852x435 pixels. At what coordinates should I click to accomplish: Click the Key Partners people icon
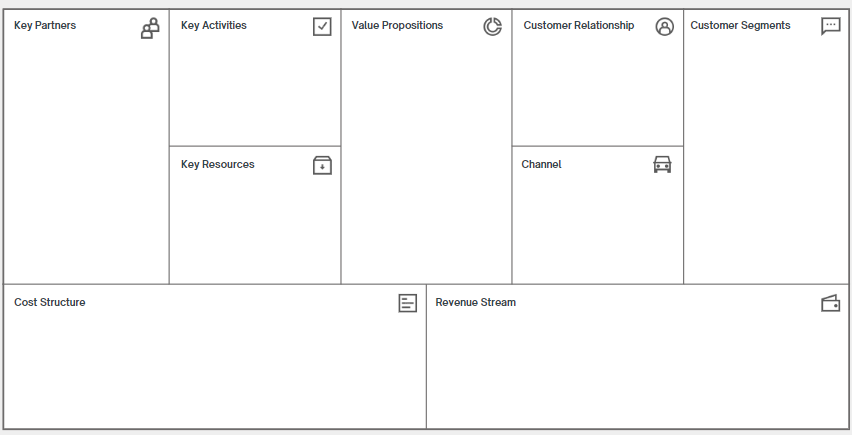tap(150, 28)
